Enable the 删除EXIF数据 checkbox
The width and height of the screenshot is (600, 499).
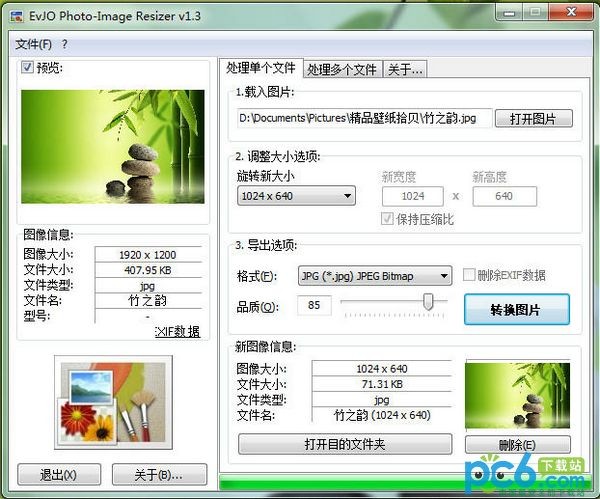pyautogui.click(x=469, y=275)
